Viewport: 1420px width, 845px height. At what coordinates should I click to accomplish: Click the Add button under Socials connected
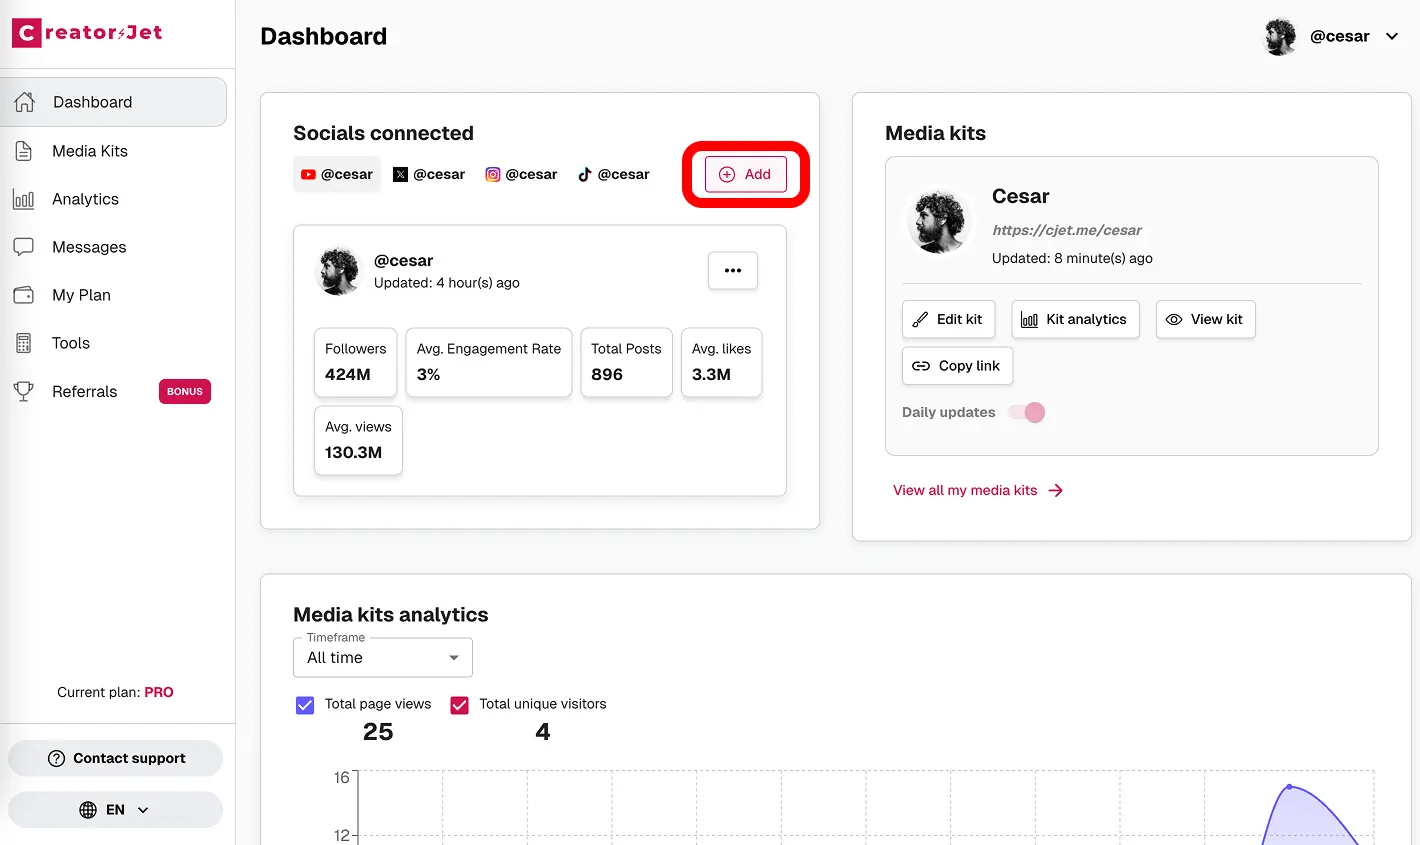(745, 173)
